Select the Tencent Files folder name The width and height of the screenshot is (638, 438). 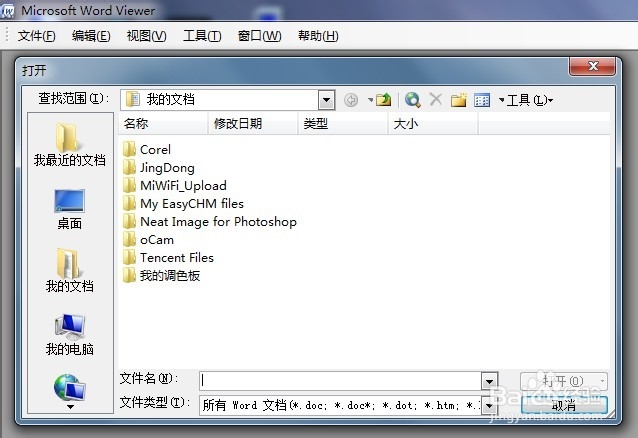click(x=177, y=258)
